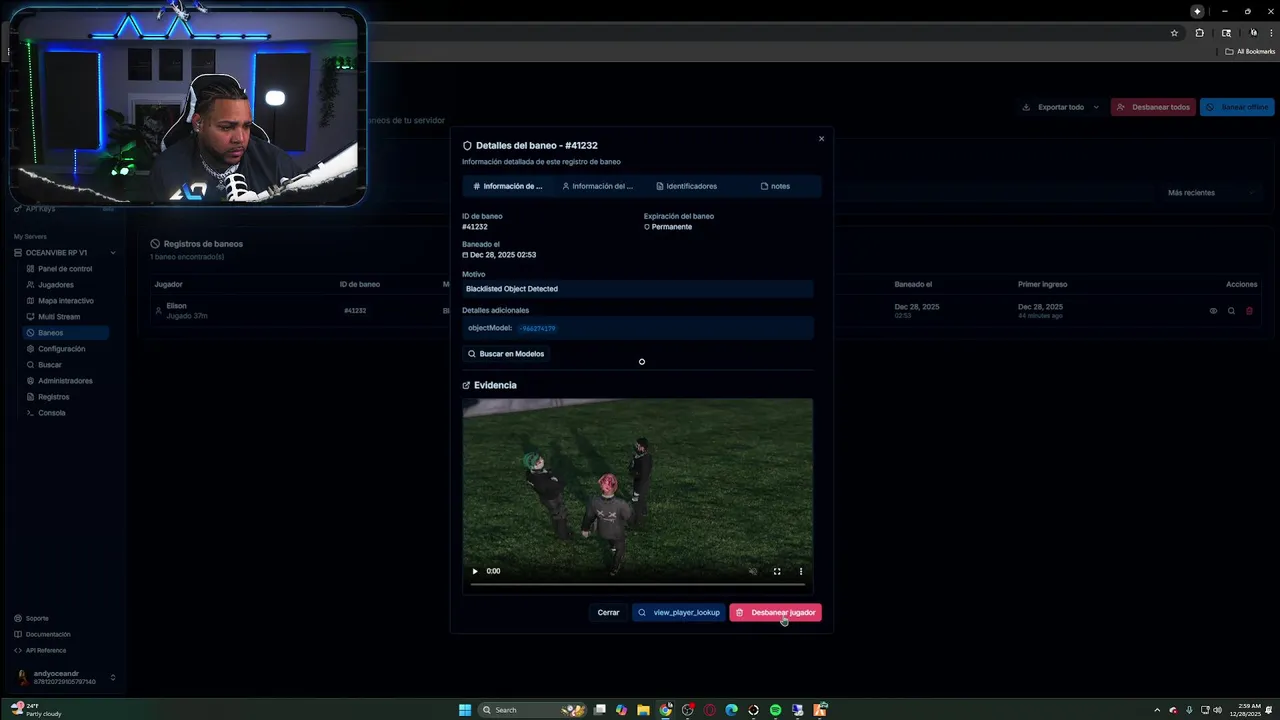The image size is (1280, 720).
Task: Click player name Elison in the ban table
Action: [x=176, y=306]
